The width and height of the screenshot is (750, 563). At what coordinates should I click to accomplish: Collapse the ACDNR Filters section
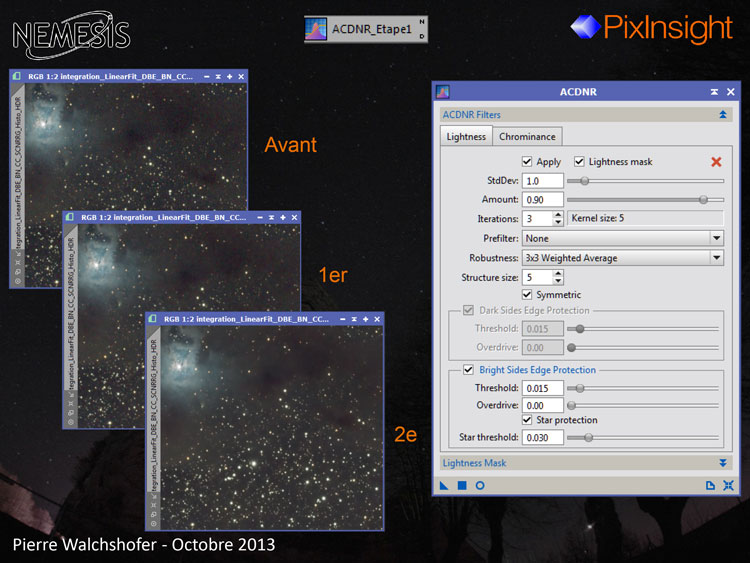(723, 115)
